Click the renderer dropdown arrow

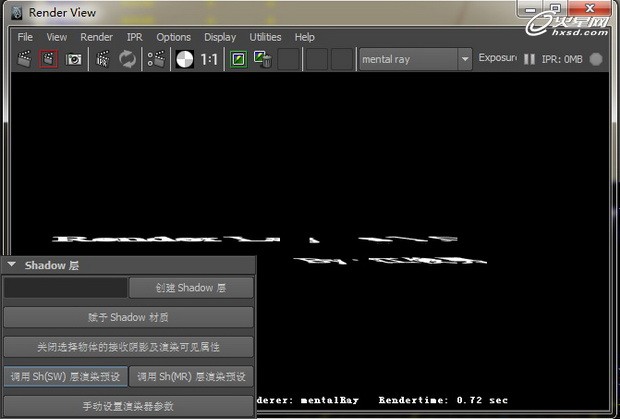pyautogui.click(x=465, y=59)
